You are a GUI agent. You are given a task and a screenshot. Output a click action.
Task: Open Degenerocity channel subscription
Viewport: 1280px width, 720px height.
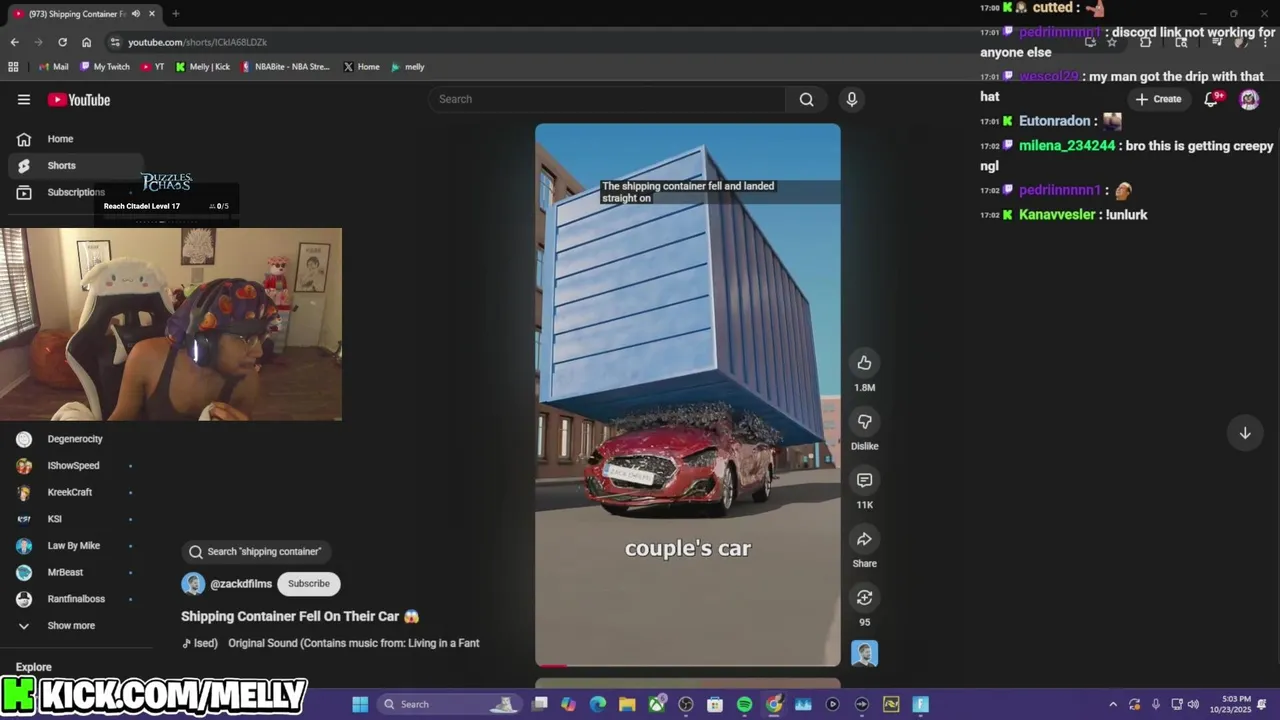[76, 439]
